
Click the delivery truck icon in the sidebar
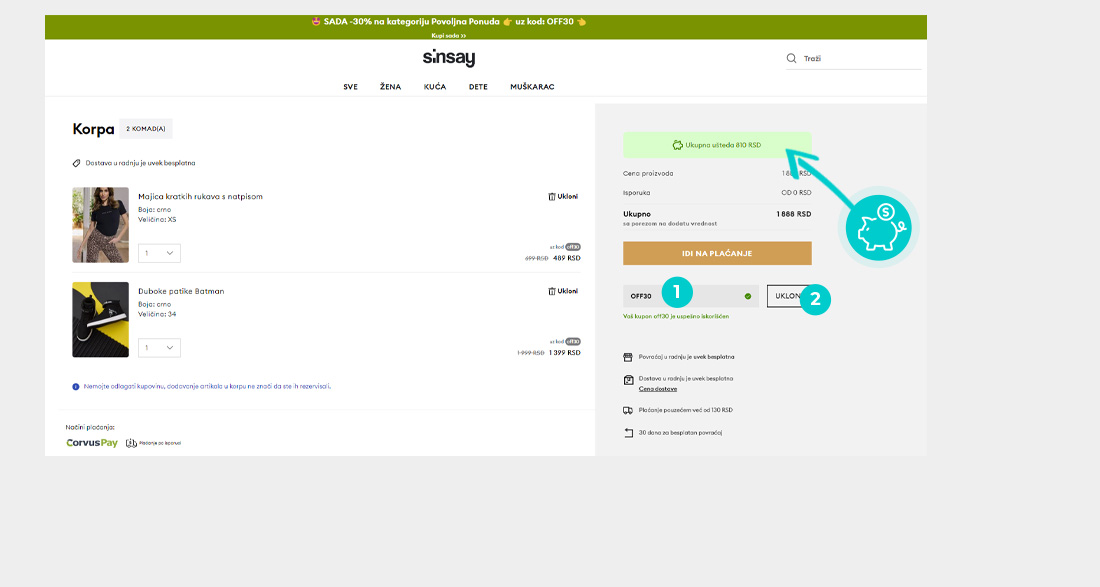[628, 410]
